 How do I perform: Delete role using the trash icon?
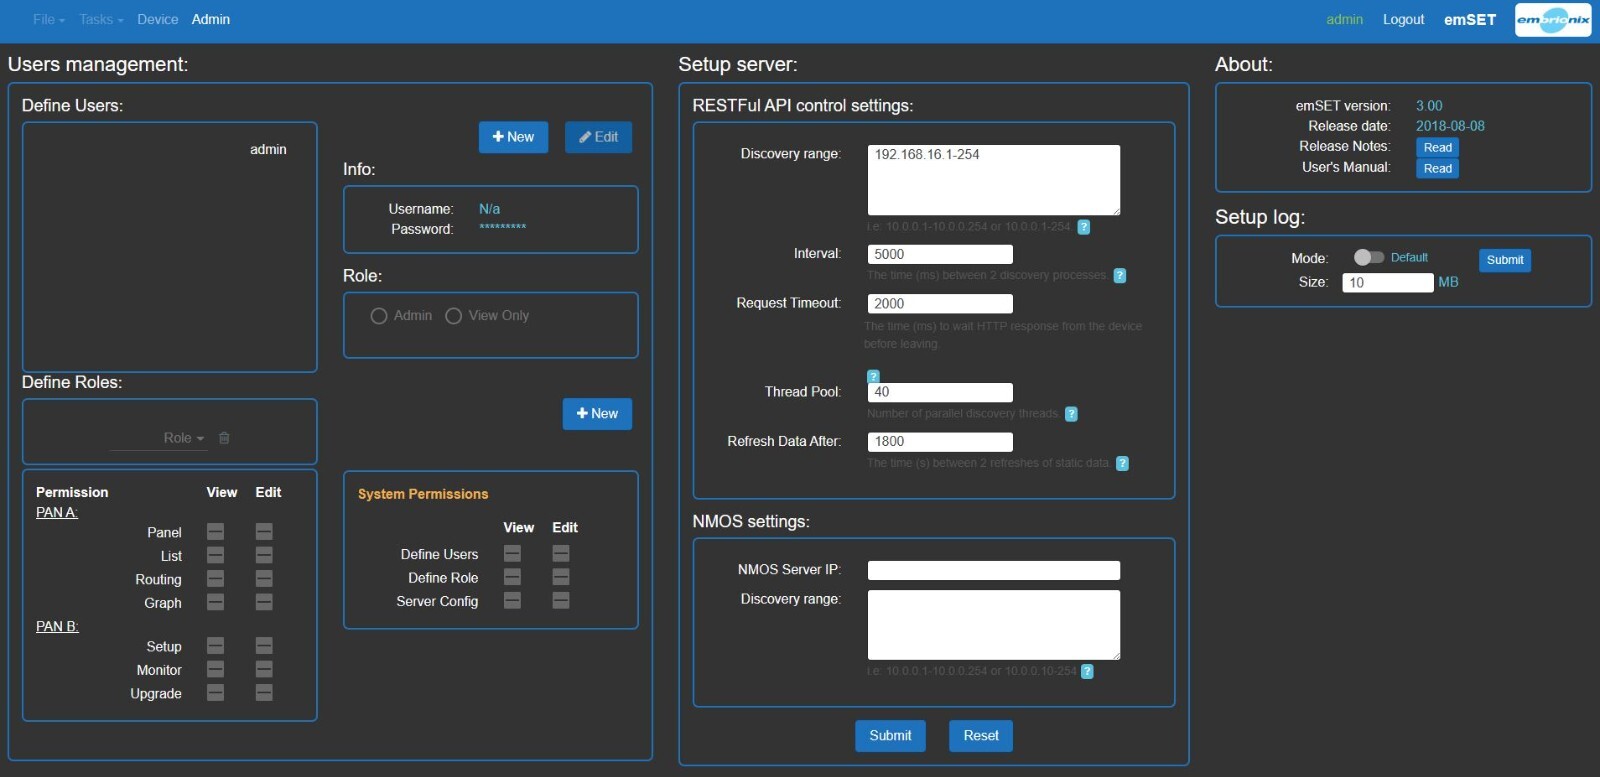point(224,438)
